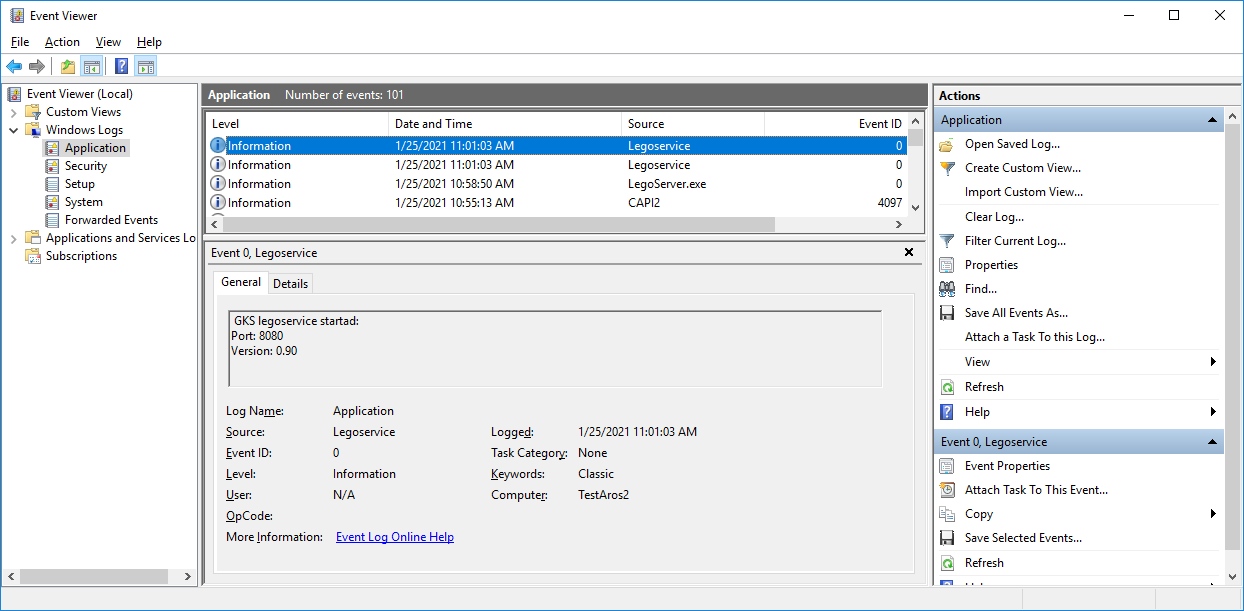Toggle the Show/Hide Action Pane toolbar icon
This screenshot has height=611, width=1244.
coord(146,67)
